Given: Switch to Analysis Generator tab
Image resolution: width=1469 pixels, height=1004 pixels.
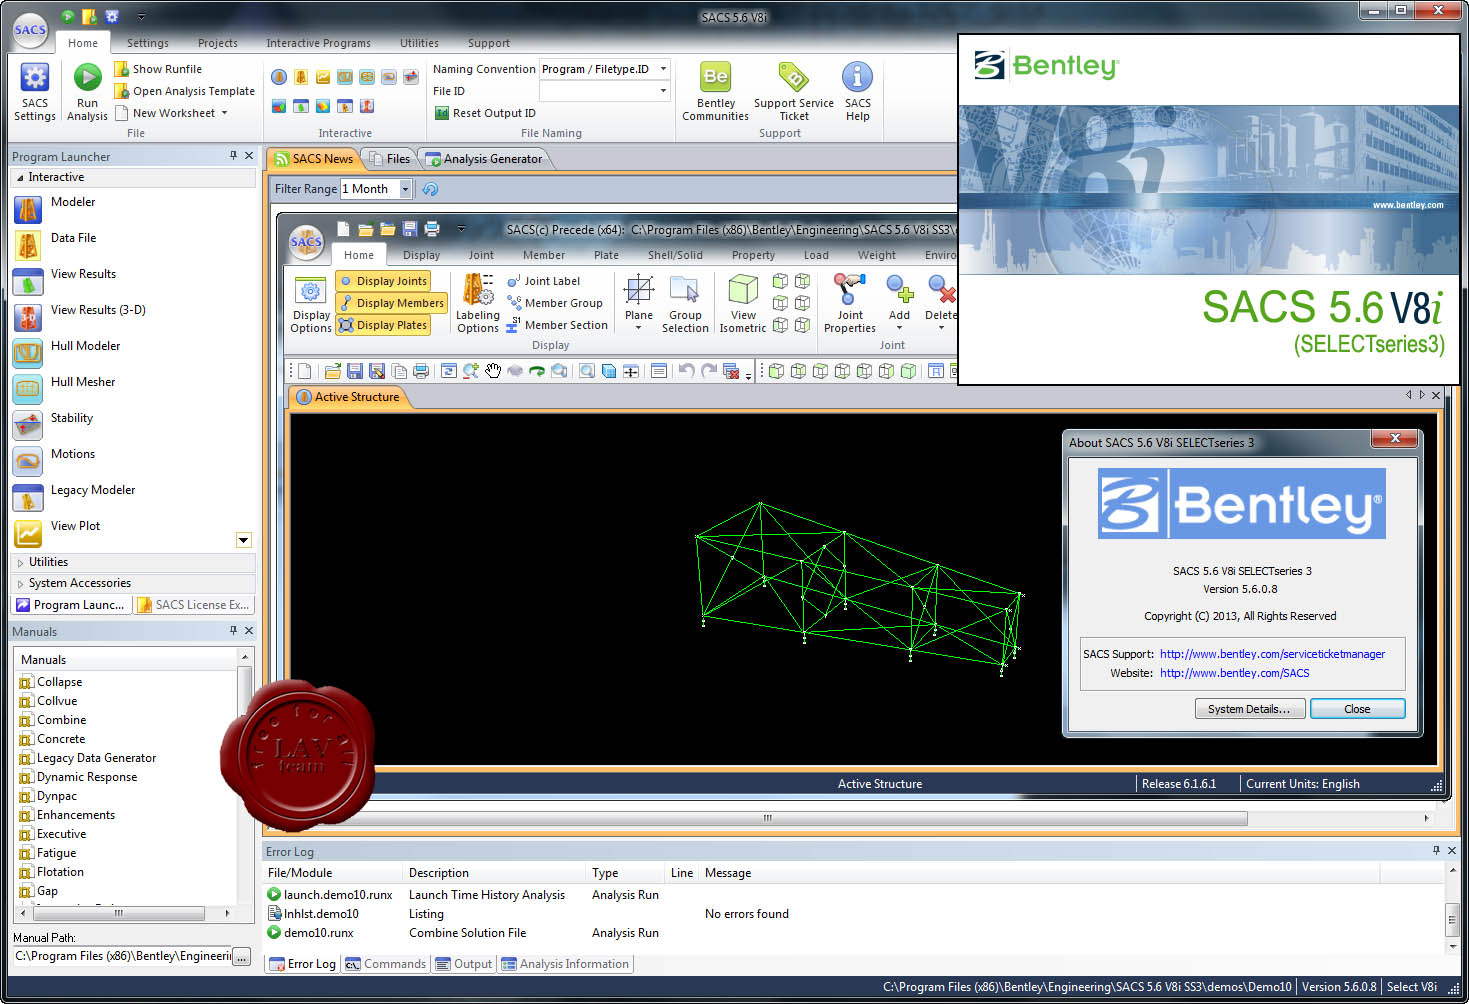Looking at the screenshot, I should click(x=484, y=159).
